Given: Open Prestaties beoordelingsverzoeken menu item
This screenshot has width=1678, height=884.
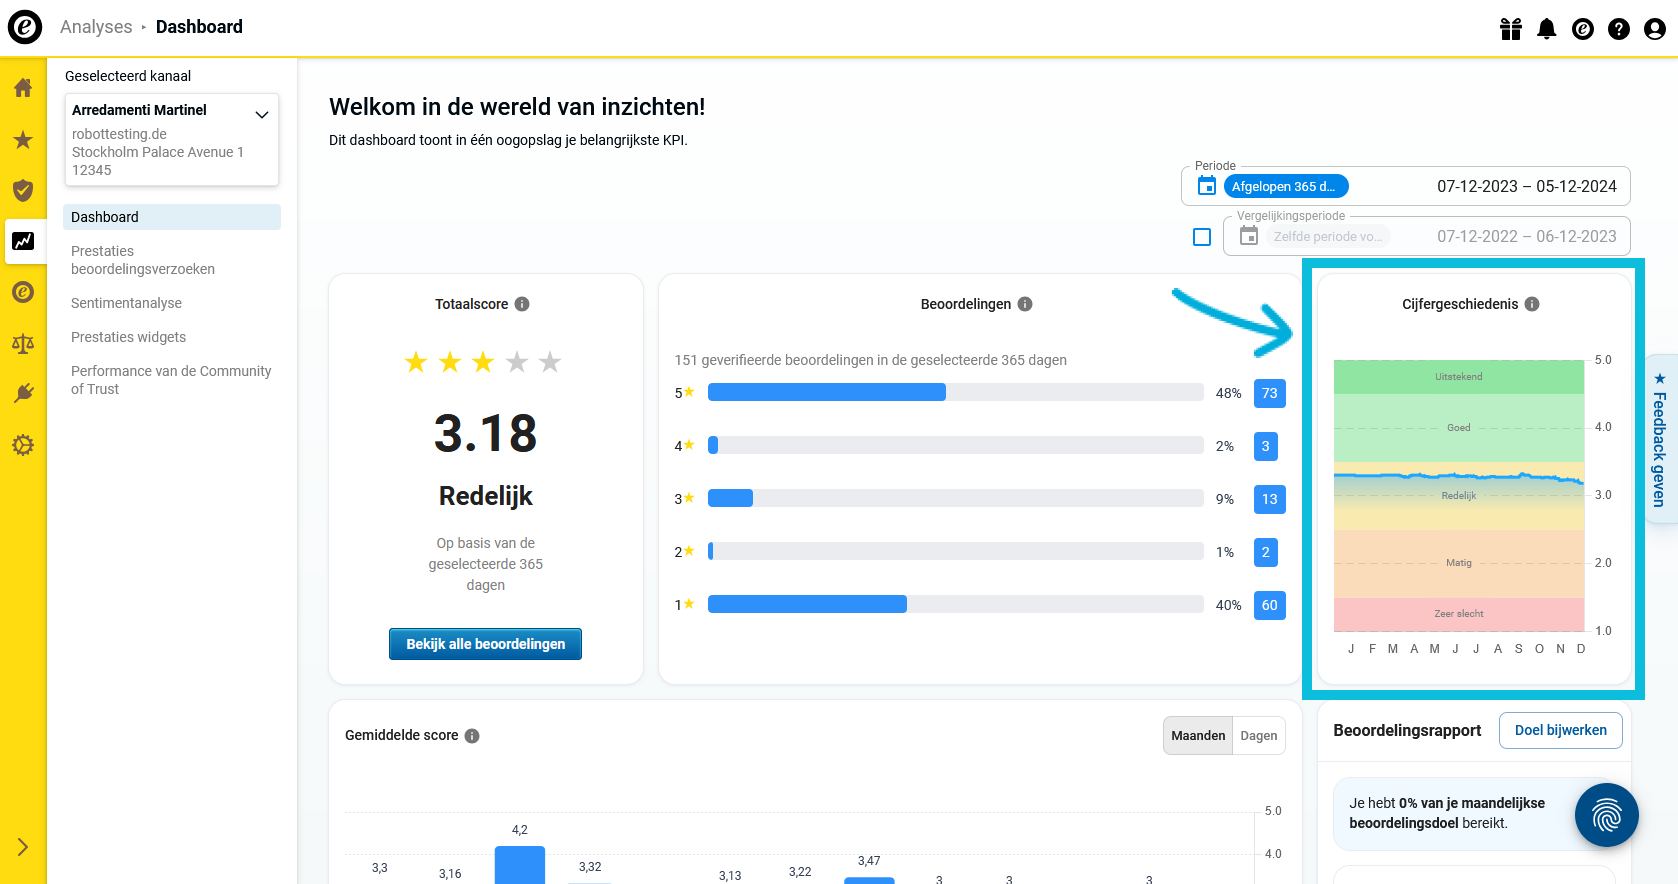Looking at the screenshot, I should point(143,260).
